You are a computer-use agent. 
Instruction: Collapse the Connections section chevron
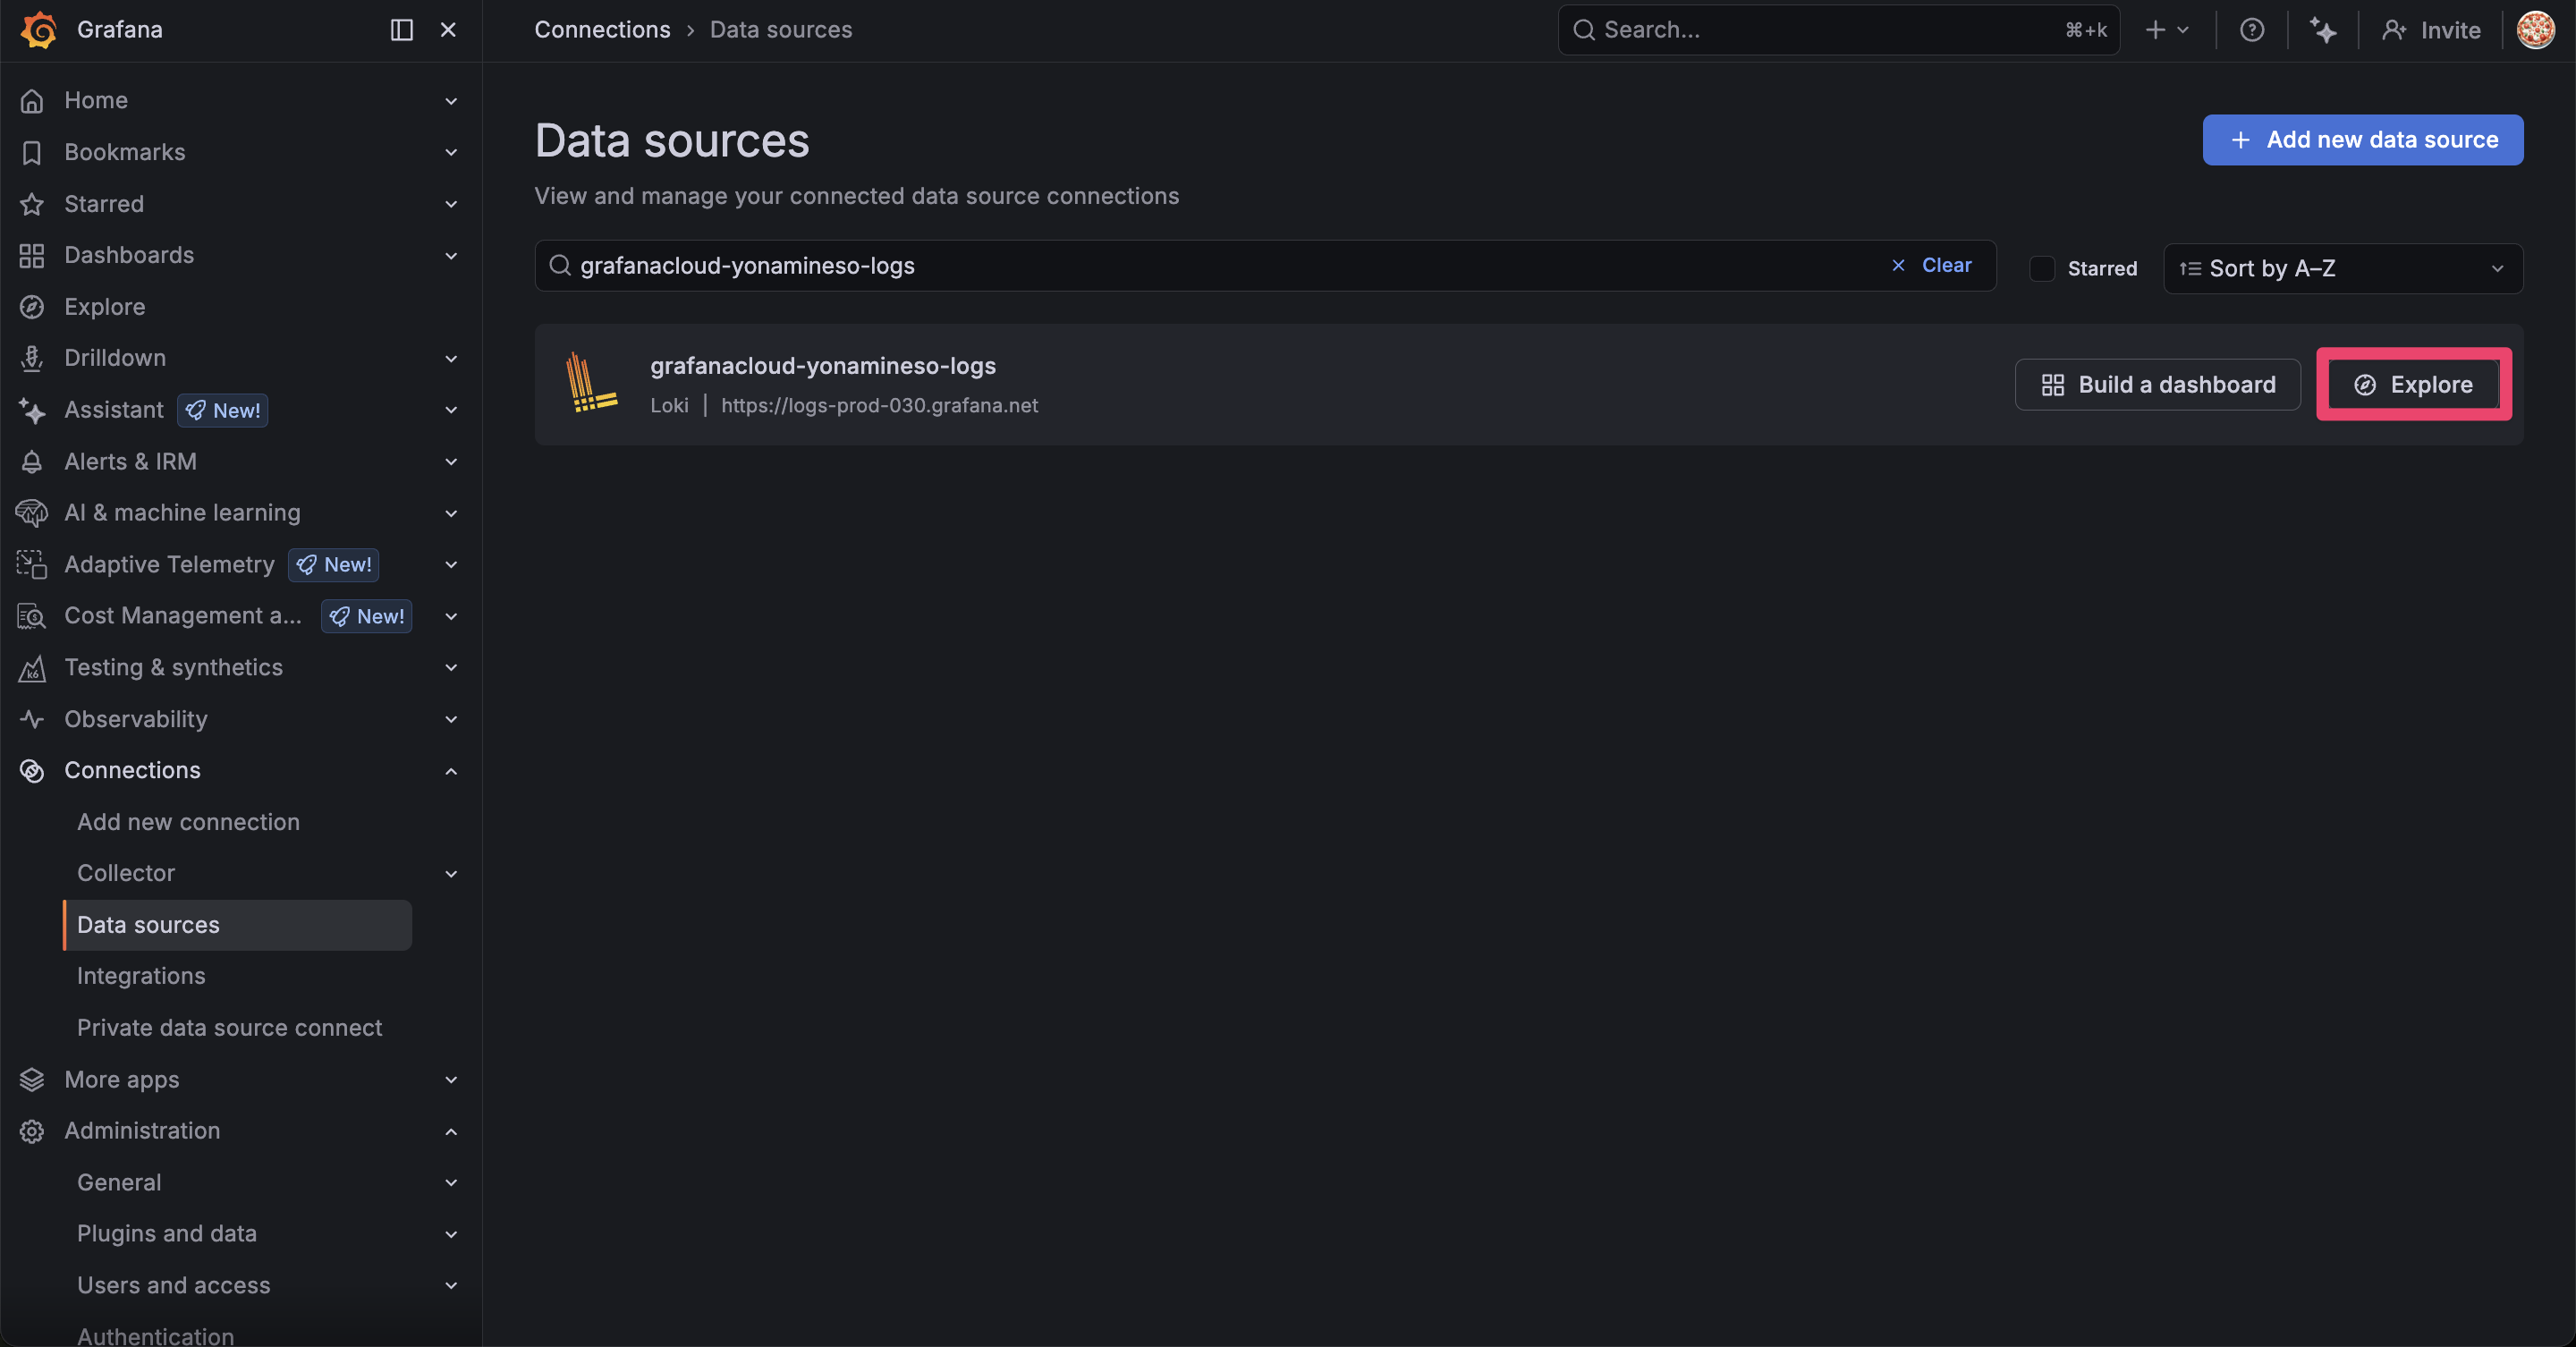pyautogui.click(x=451, y=770)
